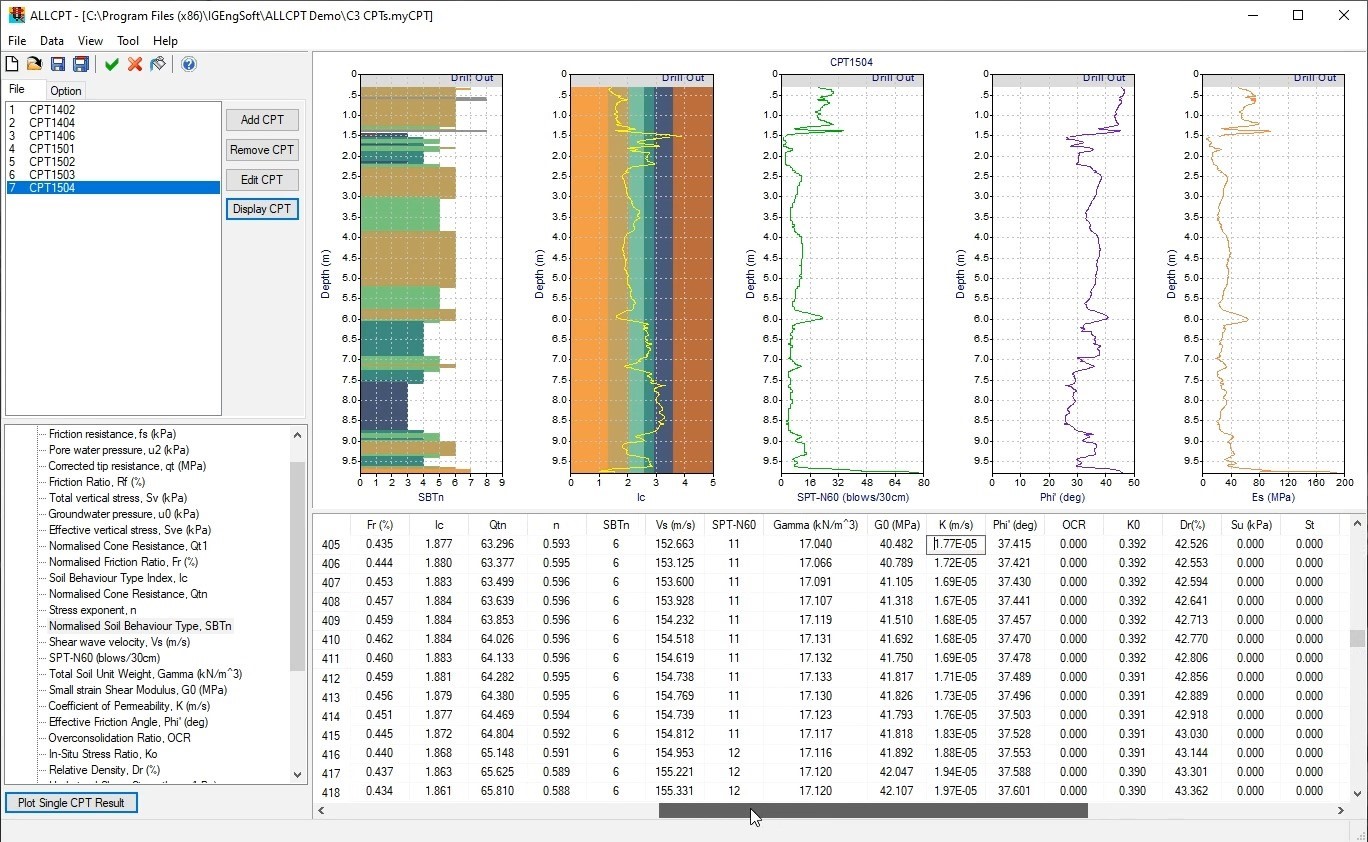Viewport: 1368px width, 842px height.
Task: Open a project using the folder icon
Action: coord(34,64)
